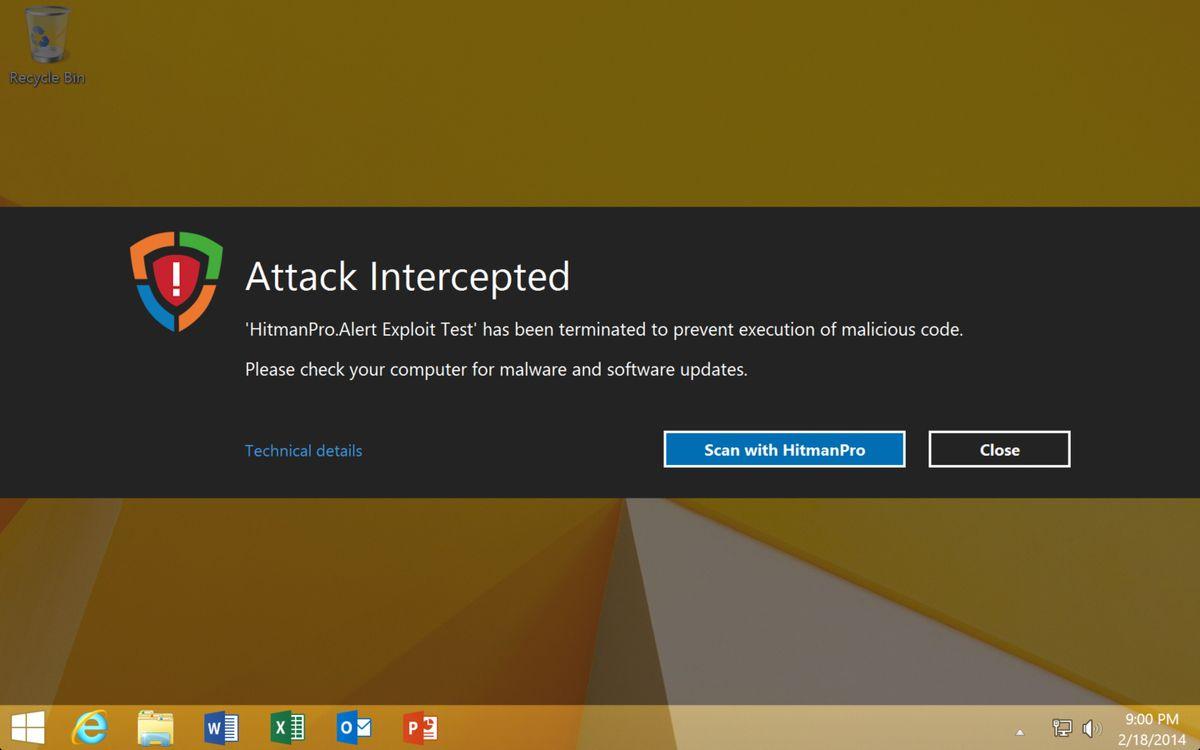This screenshot has height=750, width=1200.
Task: Launch Microsoft Excel from the taskbar
Action: coord(288,727)
